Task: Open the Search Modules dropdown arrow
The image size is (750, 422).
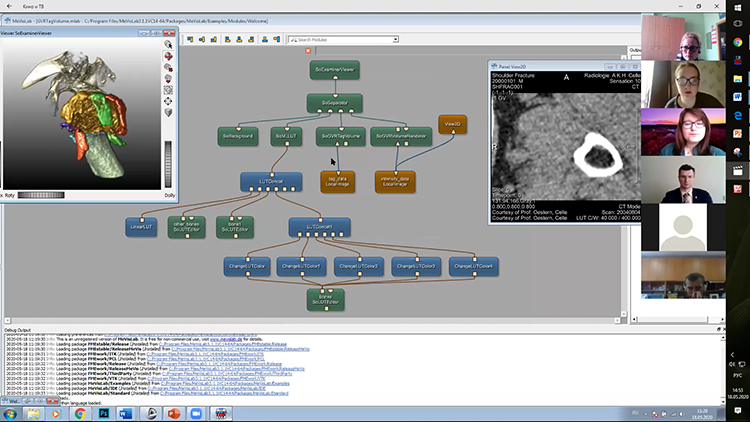Action: (x=396, y=40)
